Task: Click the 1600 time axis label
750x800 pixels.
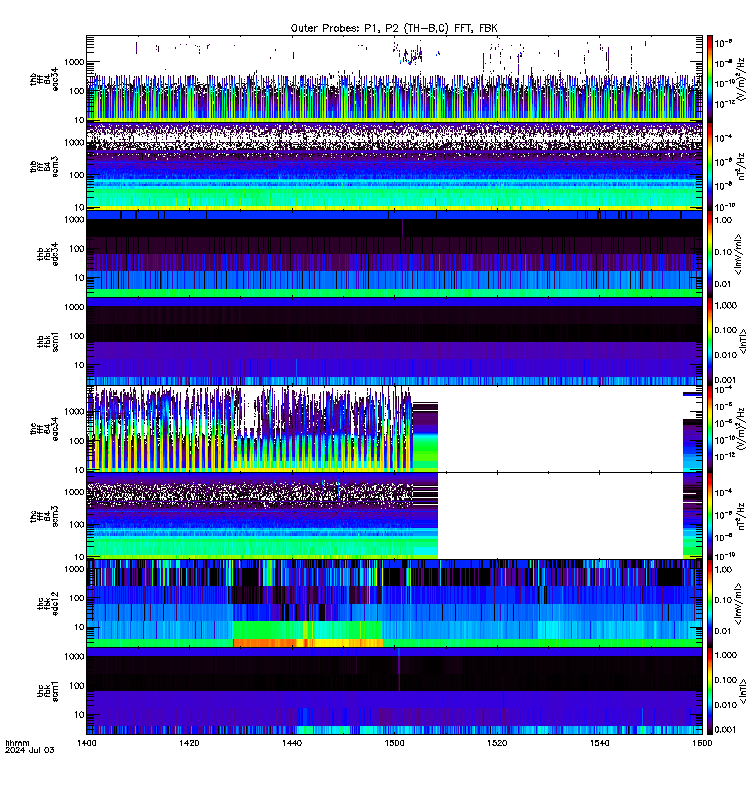Action: pyautogui.click(x=702, y=743)
